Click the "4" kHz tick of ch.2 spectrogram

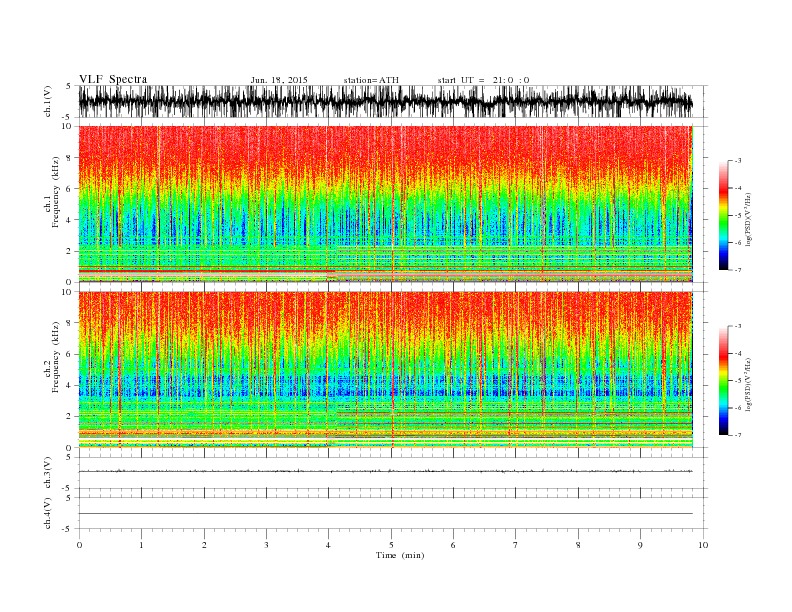tap(70, 385)
